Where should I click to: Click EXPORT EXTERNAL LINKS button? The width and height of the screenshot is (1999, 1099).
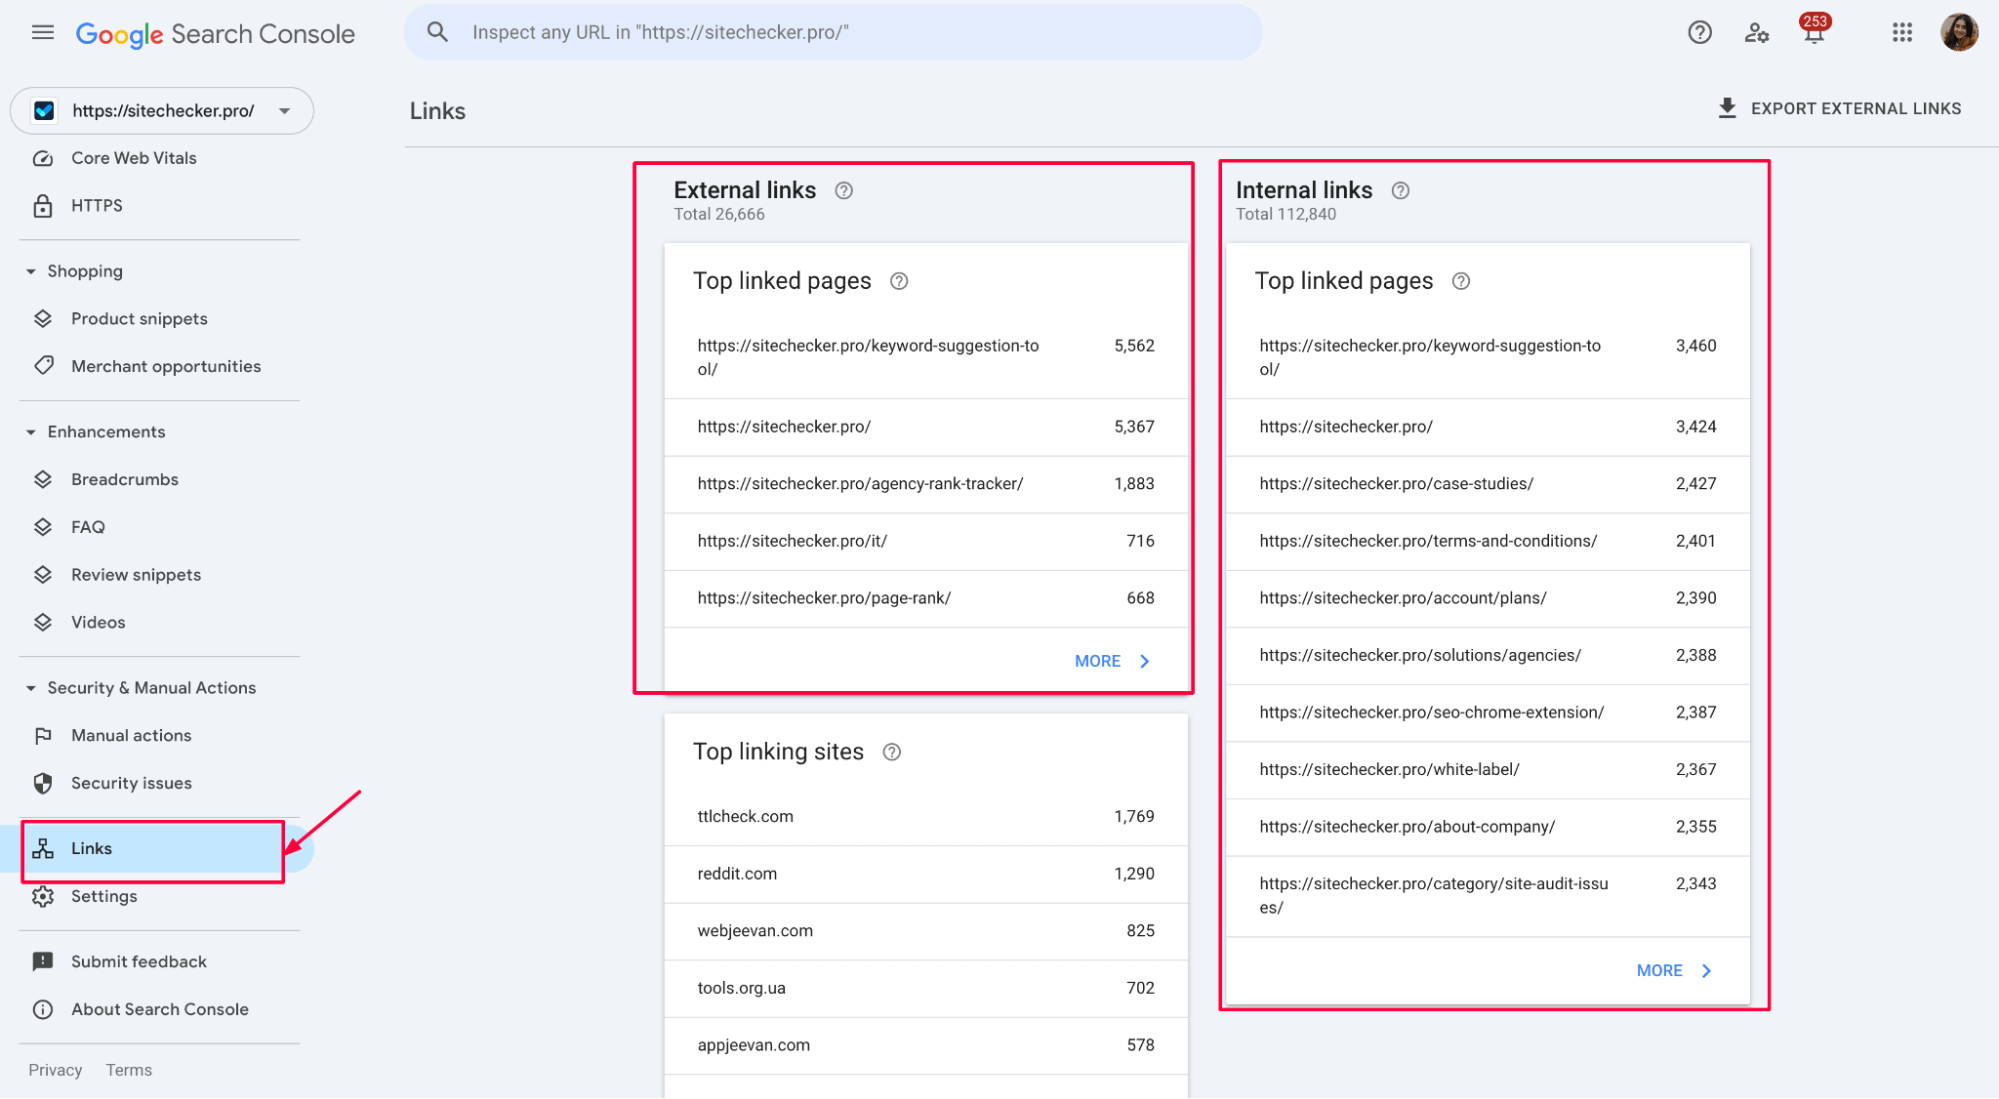tap(1839, 108)
